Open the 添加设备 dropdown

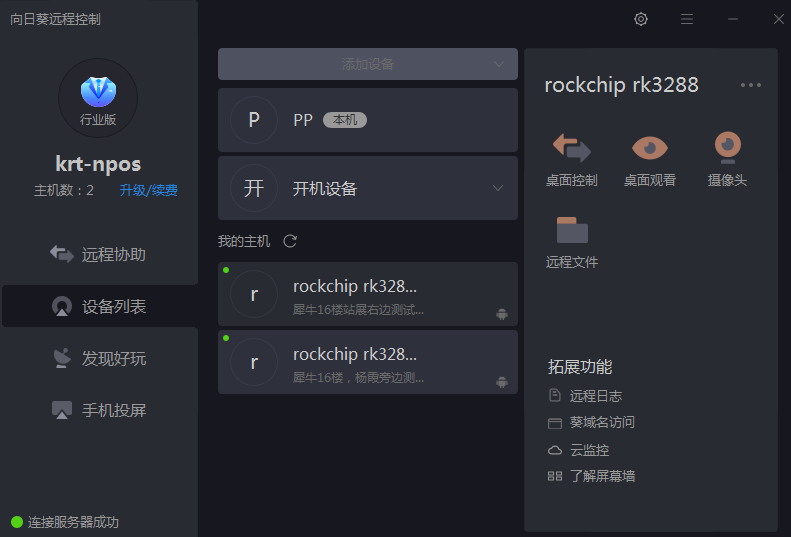368,64
